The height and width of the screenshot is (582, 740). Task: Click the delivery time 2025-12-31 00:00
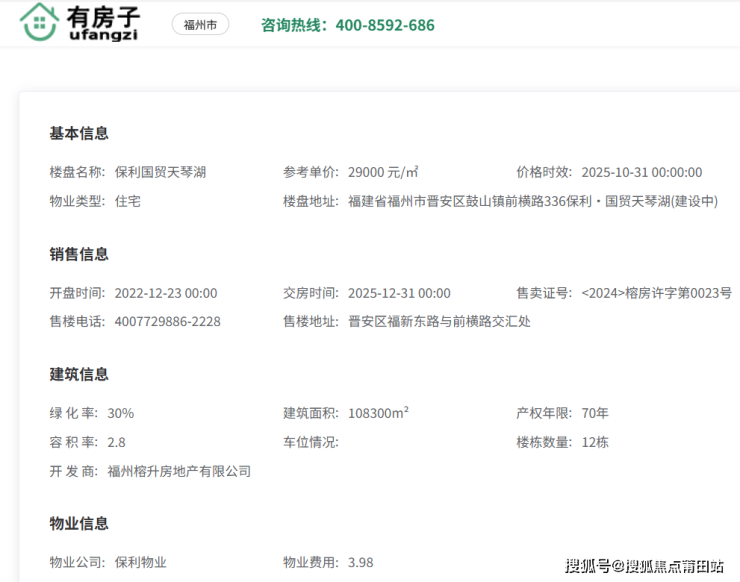point(399,293)
